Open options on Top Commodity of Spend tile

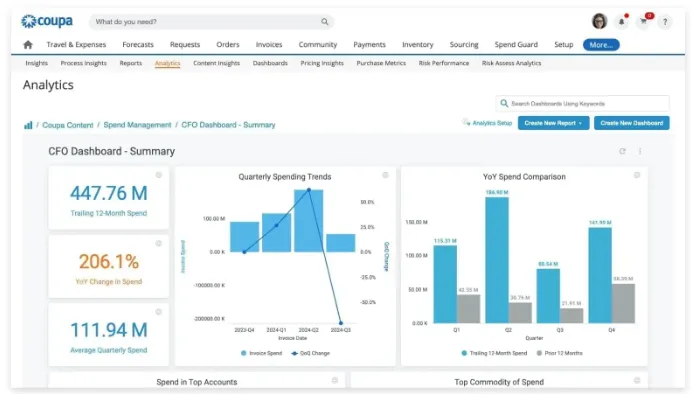tap(637, 380)
